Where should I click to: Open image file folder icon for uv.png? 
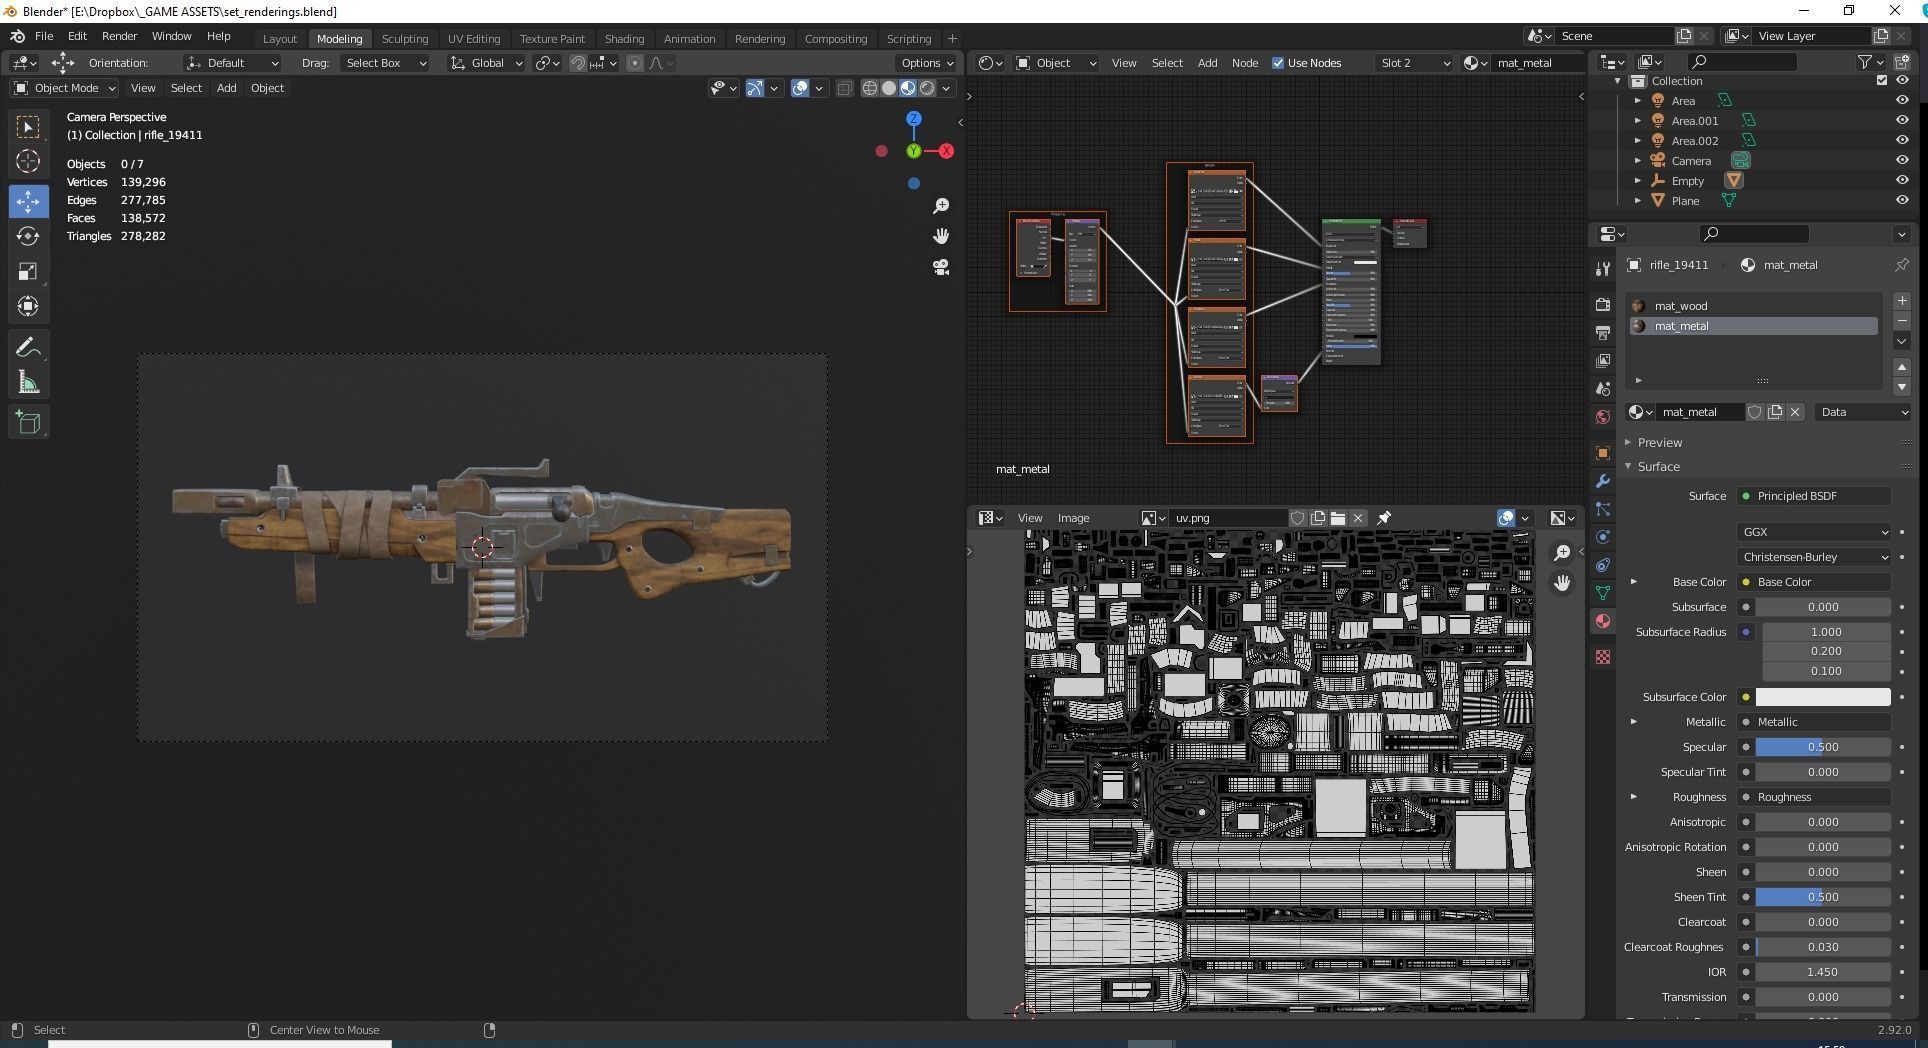pyautogui.click(x=1338, y=518)
